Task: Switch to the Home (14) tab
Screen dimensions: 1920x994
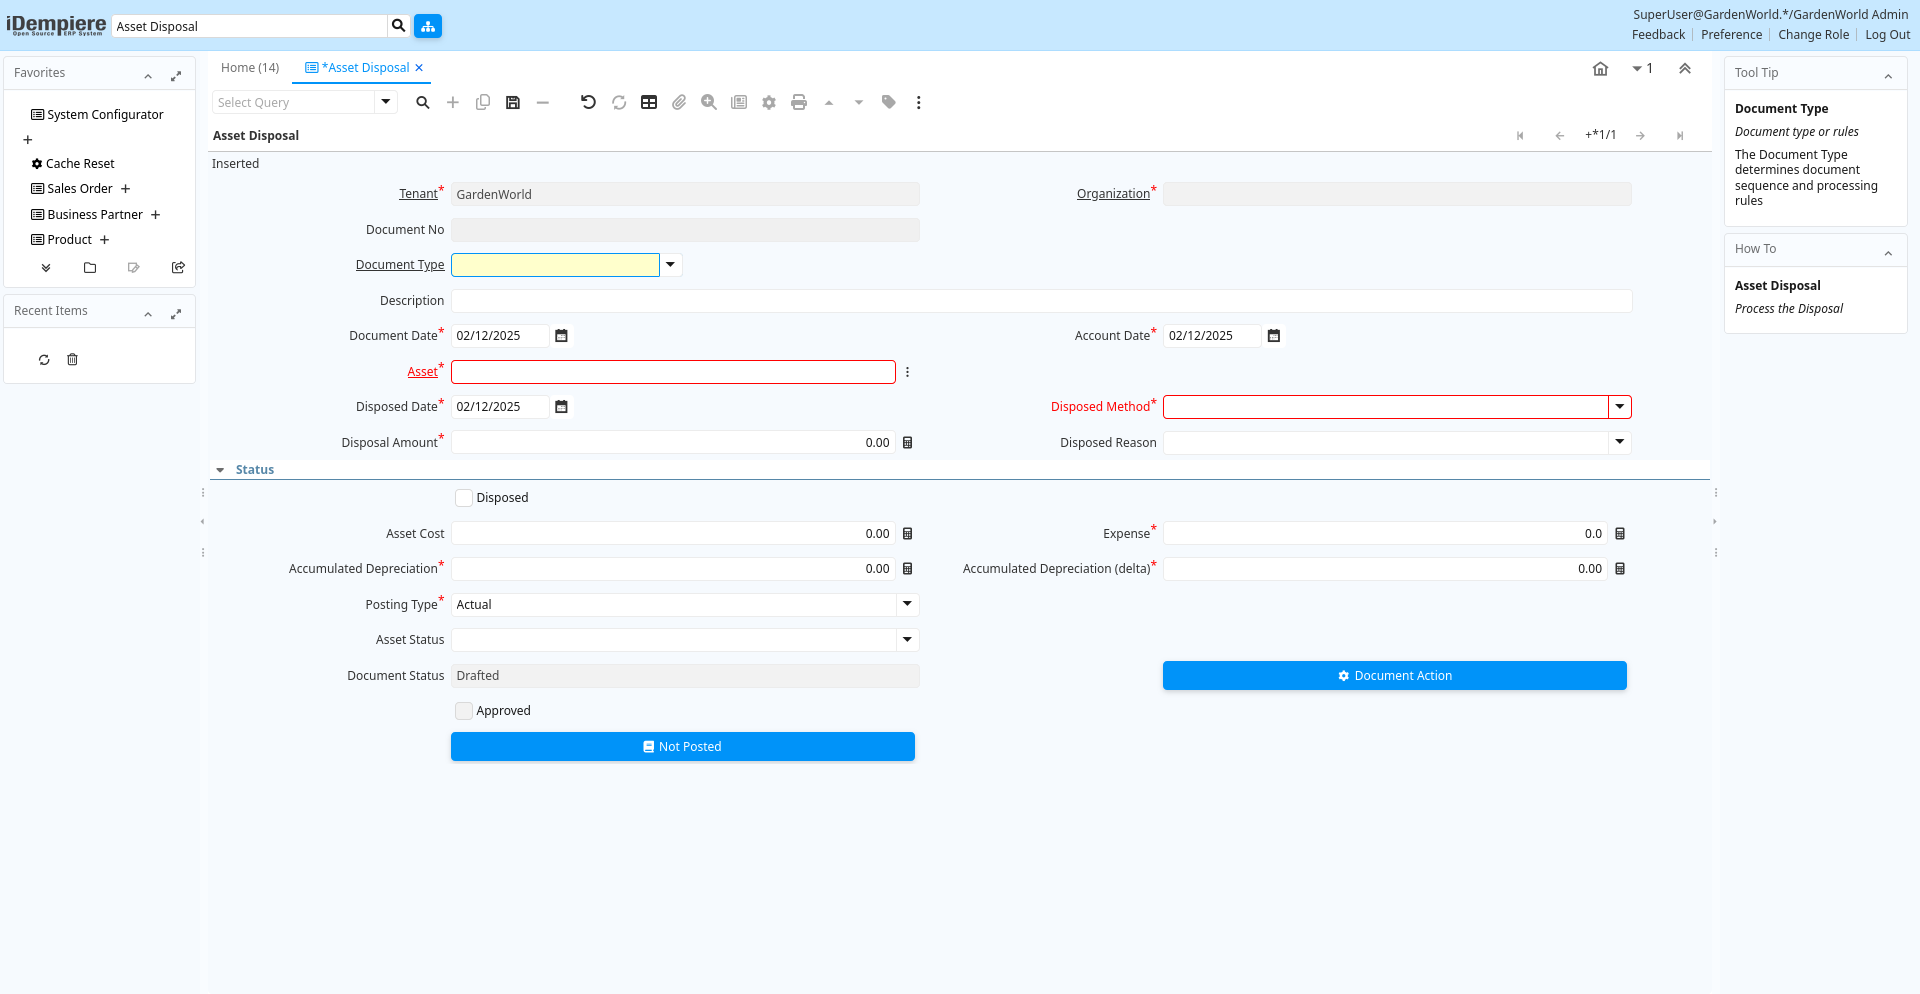Action: click(x=250, y=68)
